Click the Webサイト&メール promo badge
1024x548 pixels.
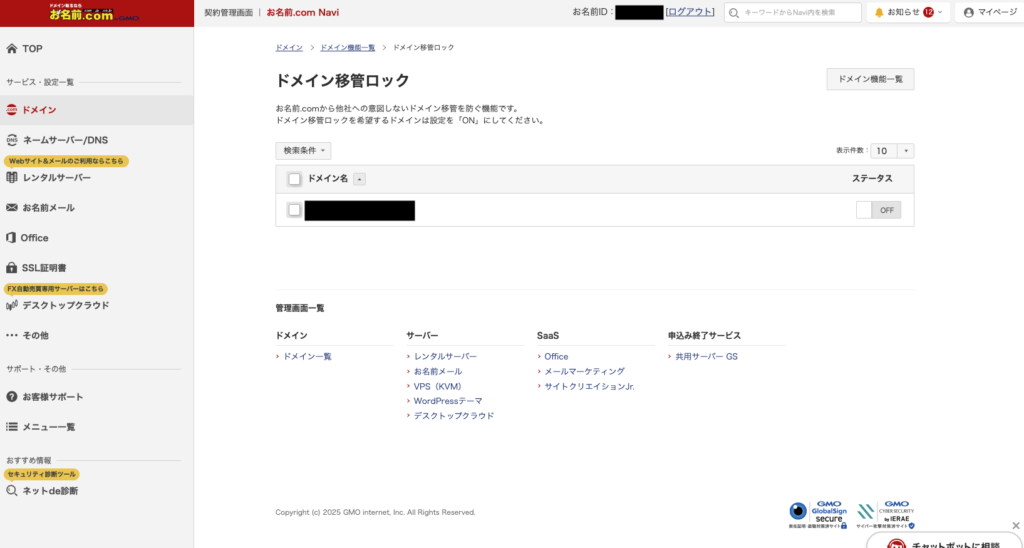pyautogui.click(x=66, y=161)
